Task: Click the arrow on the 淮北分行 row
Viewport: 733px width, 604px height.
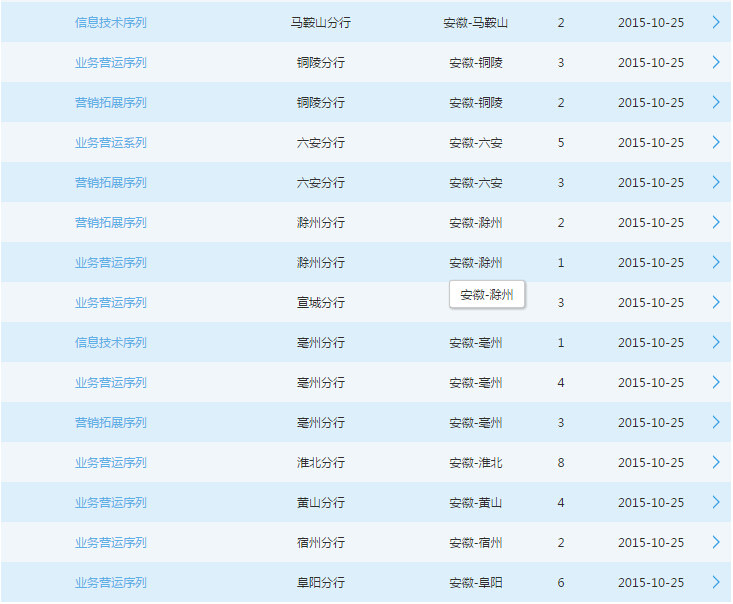Action: click(715, 462)
